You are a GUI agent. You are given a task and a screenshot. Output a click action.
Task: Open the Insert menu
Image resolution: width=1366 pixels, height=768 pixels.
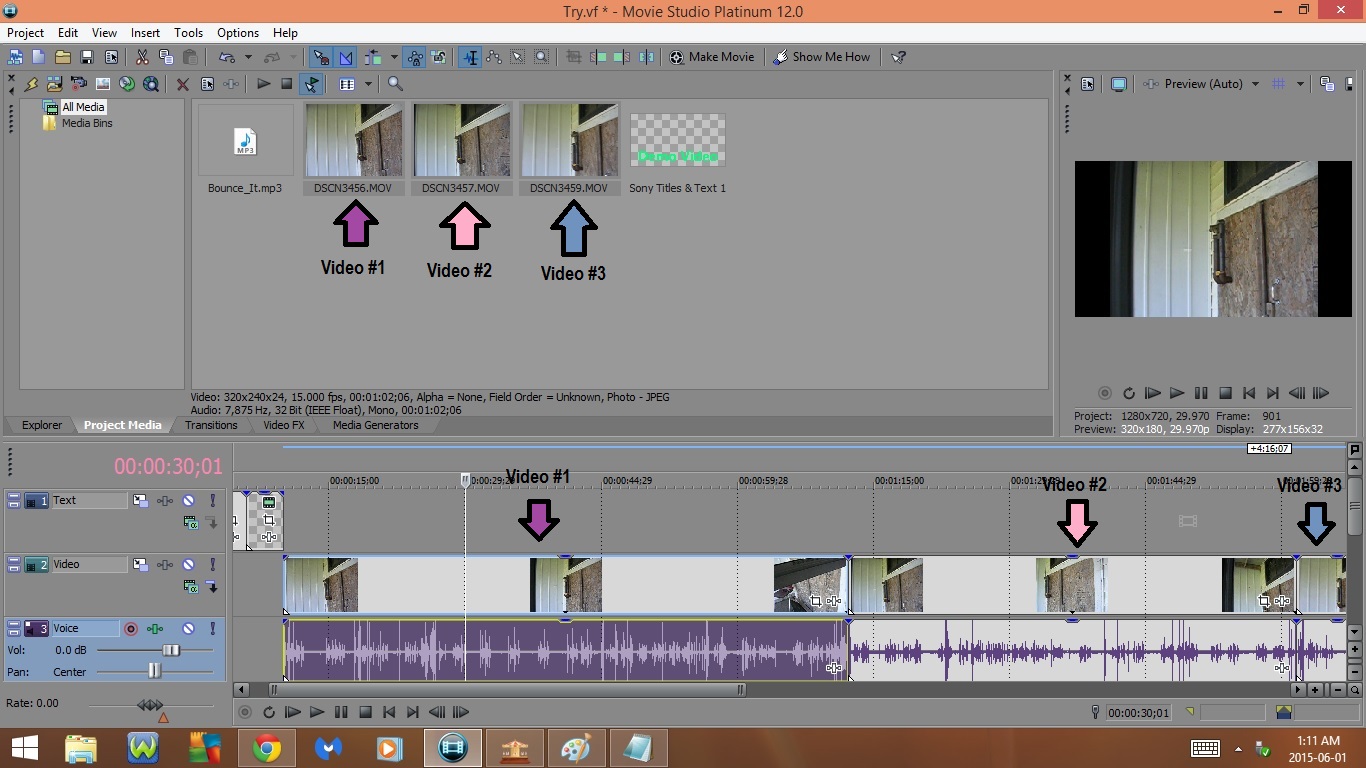point(145,33)
